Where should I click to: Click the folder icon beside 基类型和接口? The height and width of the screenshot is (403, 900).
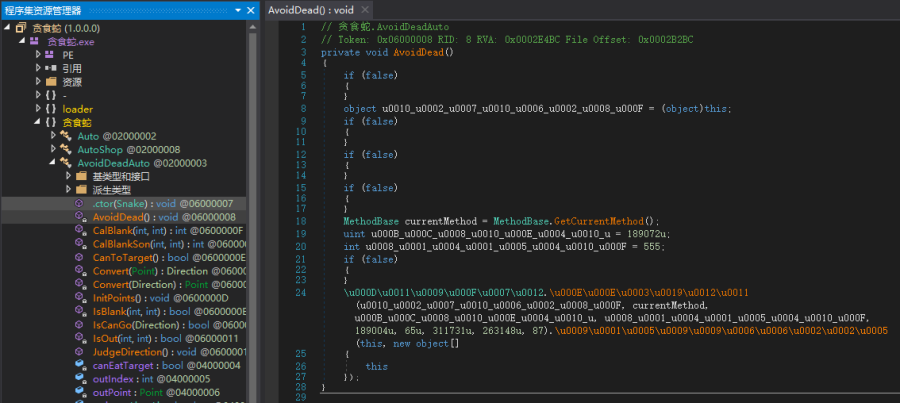pyautogui.click(x=80, y=176)
